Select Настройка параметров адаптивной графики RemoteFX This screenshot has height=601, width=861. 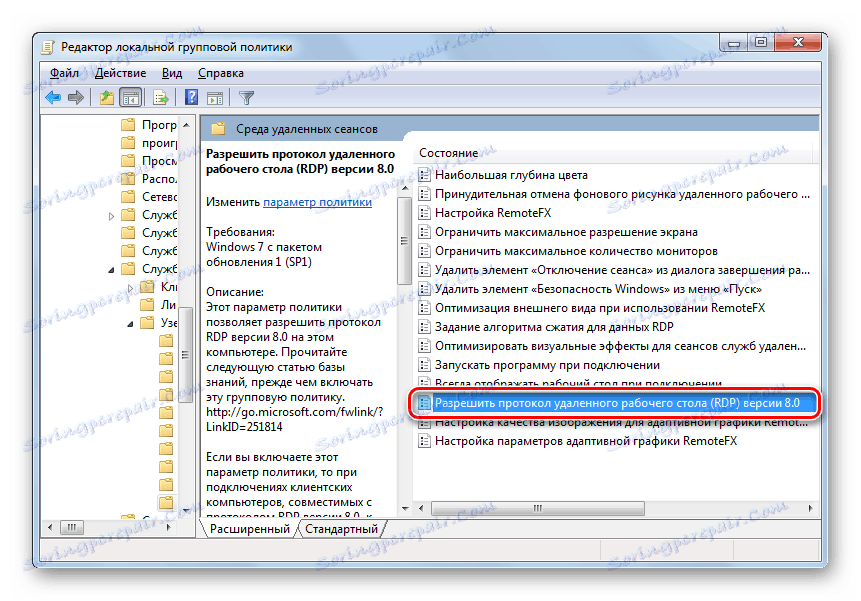(586, 441)
